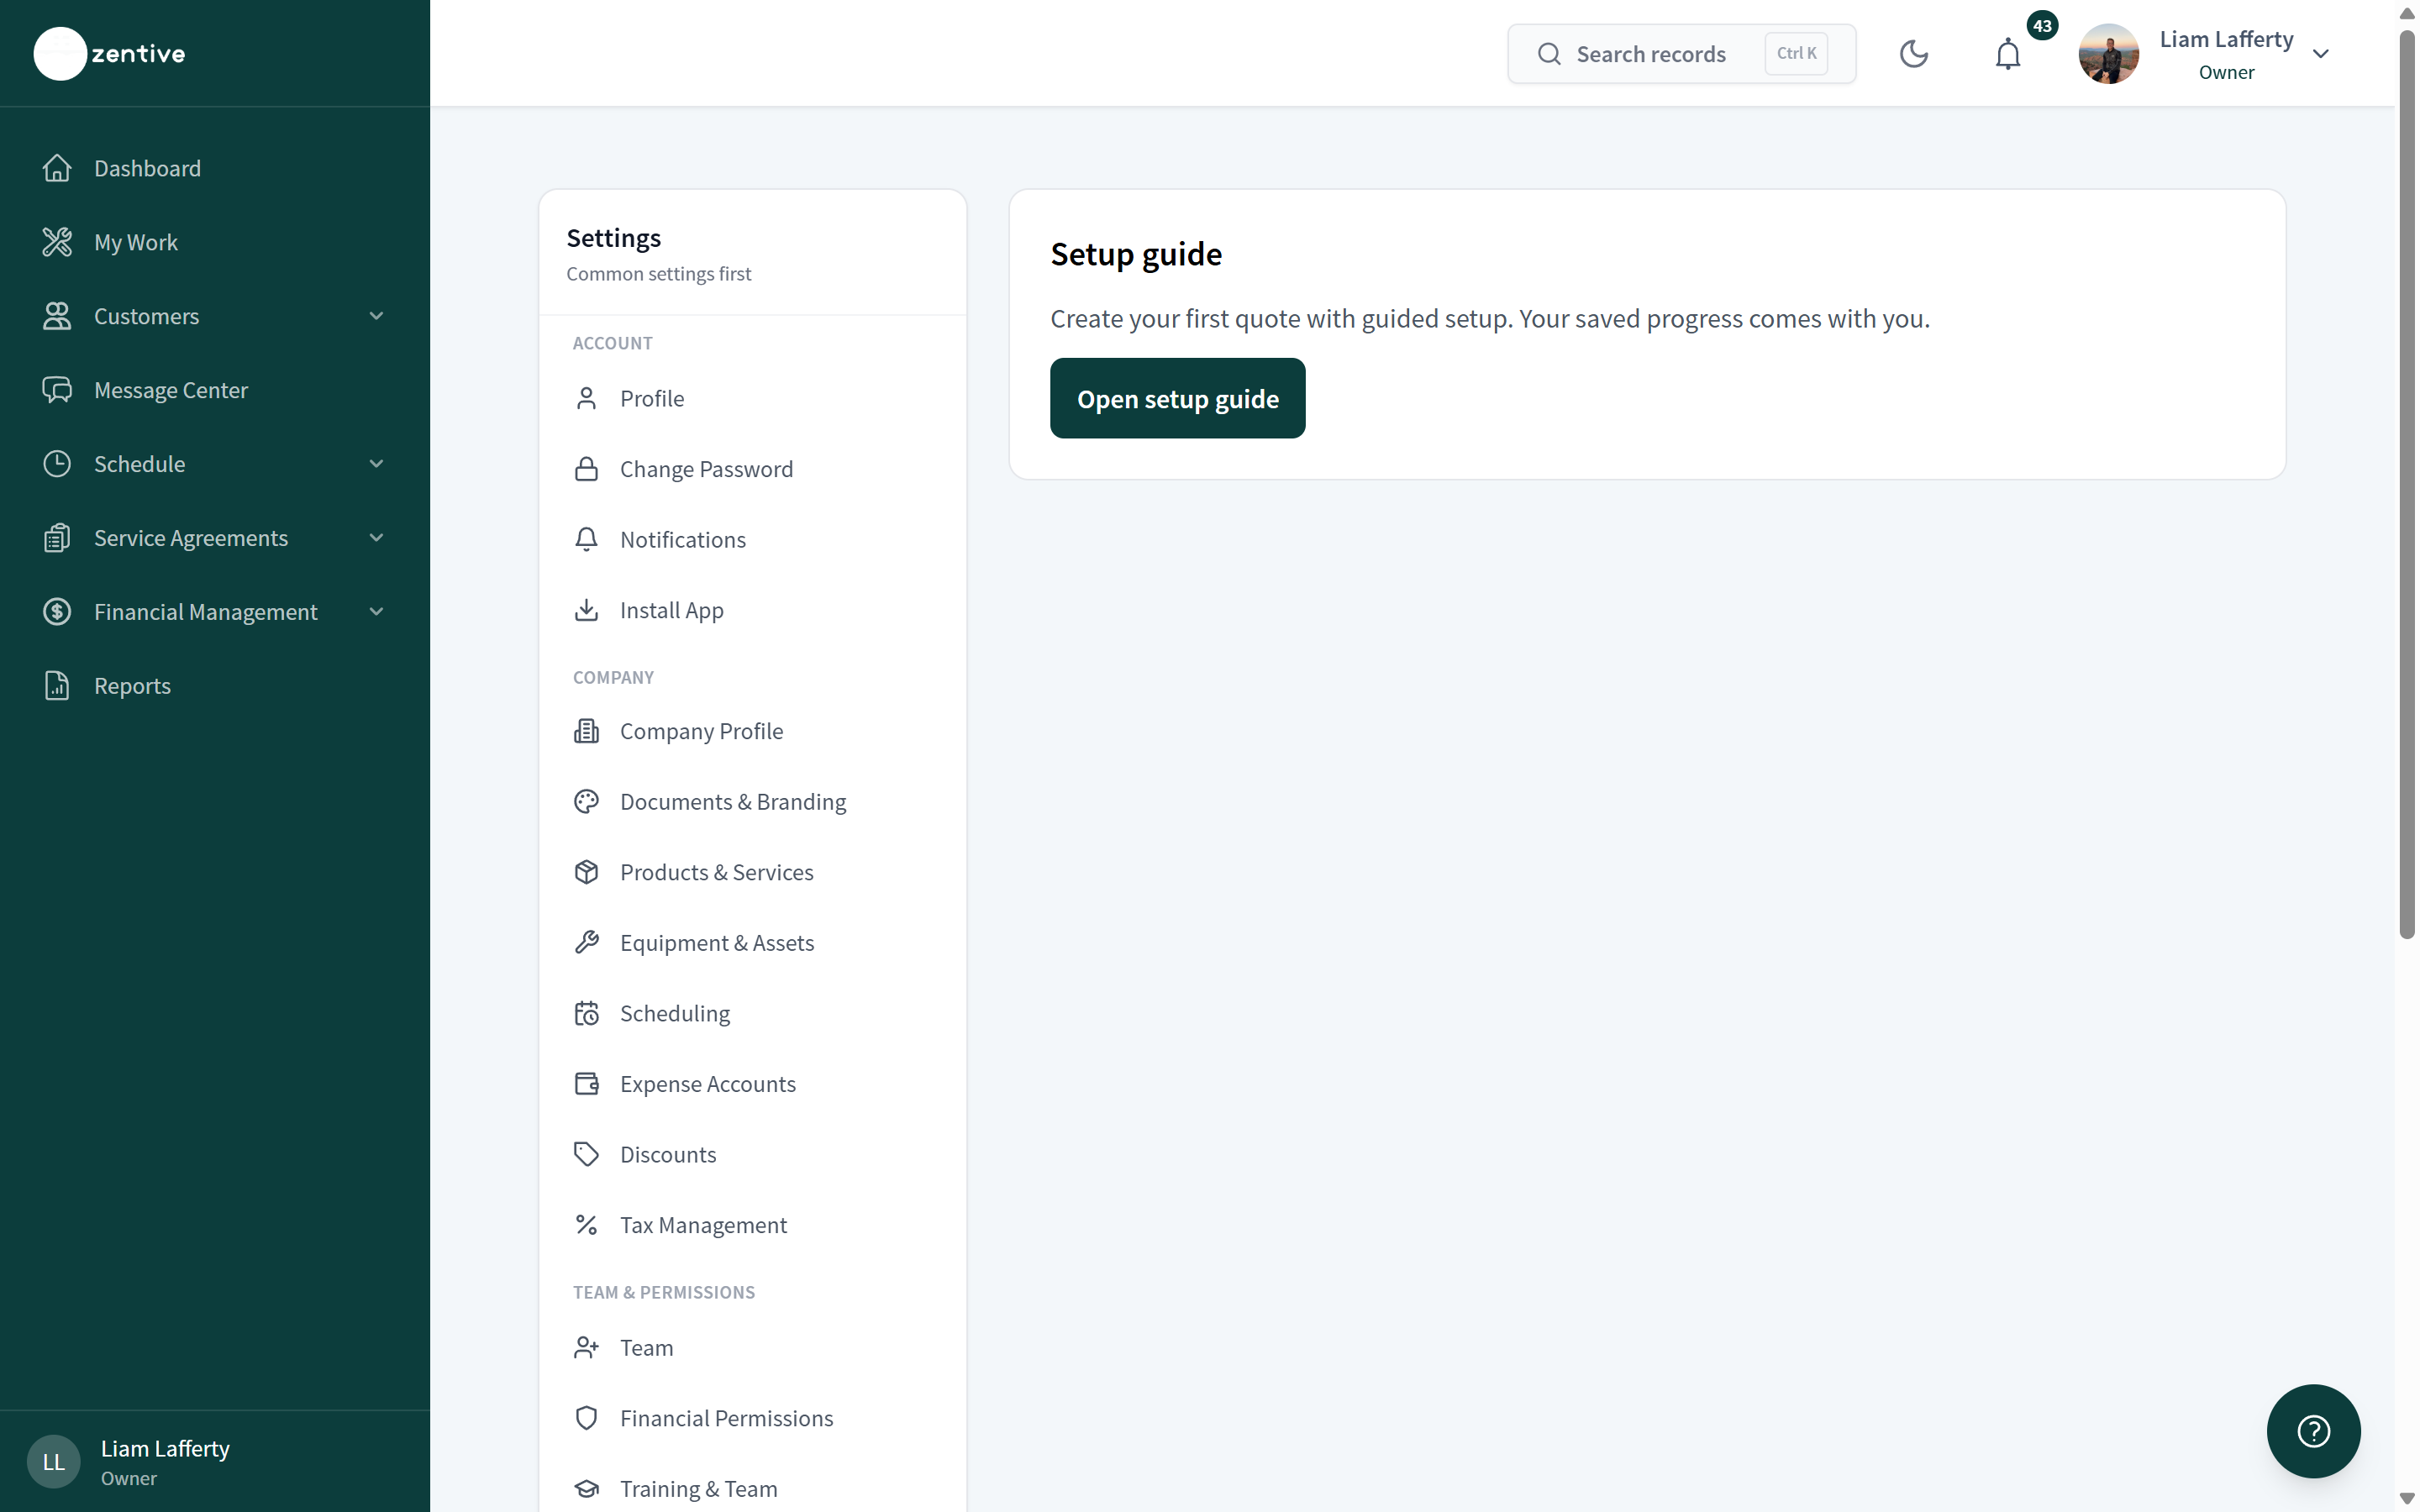Image resolution: width=2420 pixels, height=1512 pixels.
Task: Open Team settings
Action: point(753,1348)
